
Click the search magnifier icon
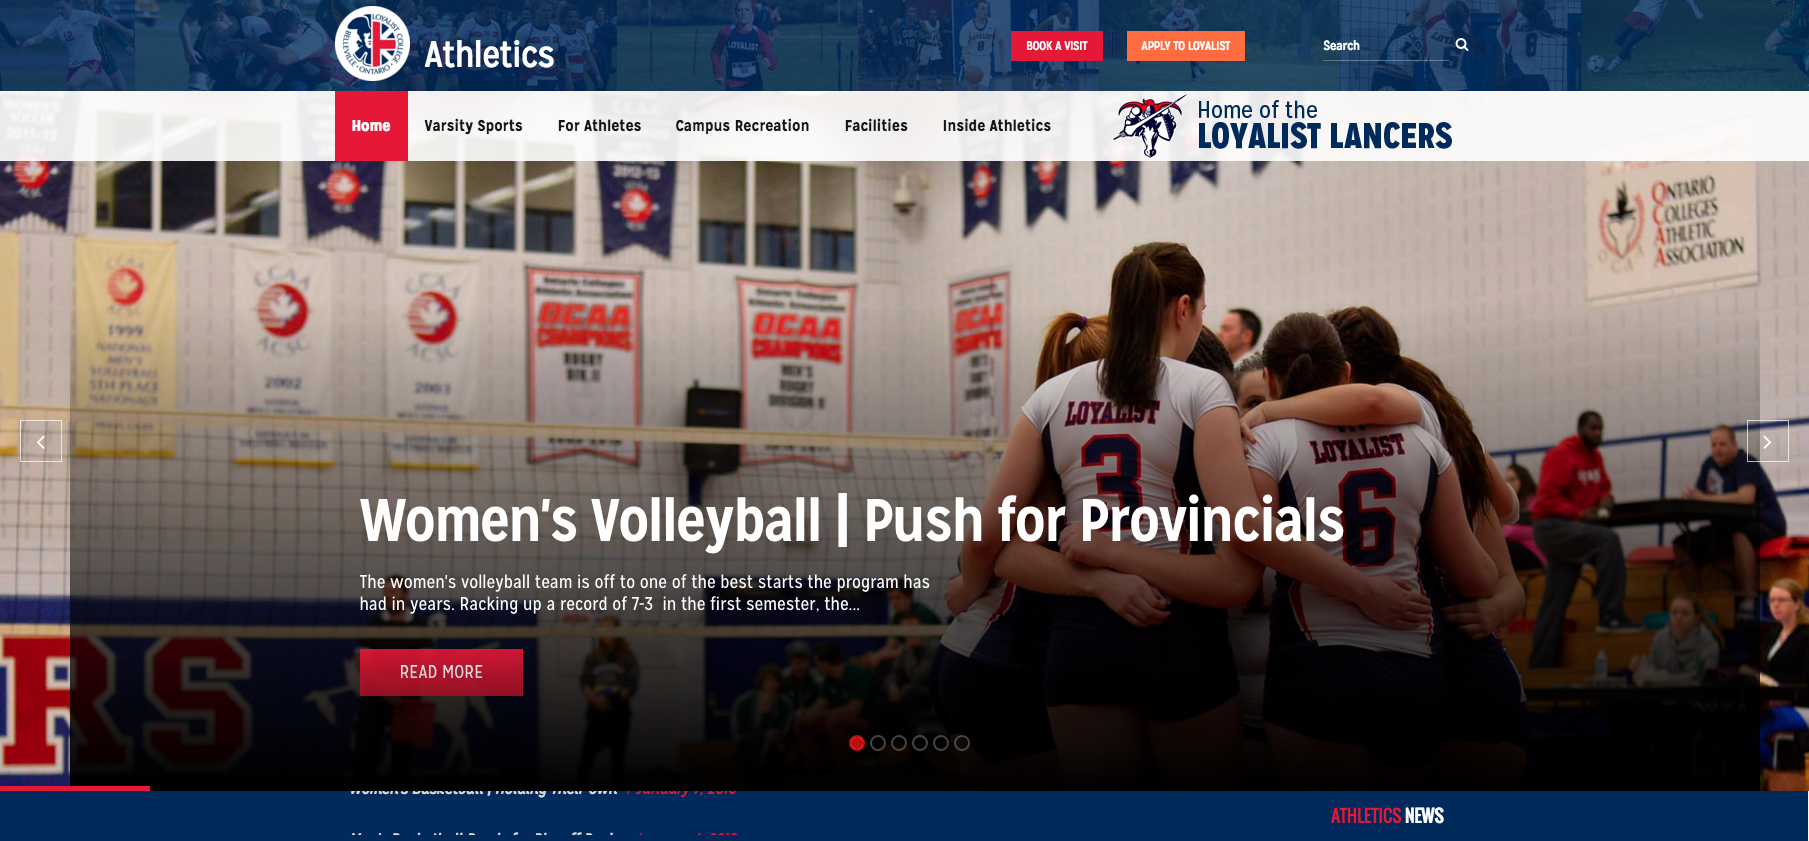click(1462, 45)
